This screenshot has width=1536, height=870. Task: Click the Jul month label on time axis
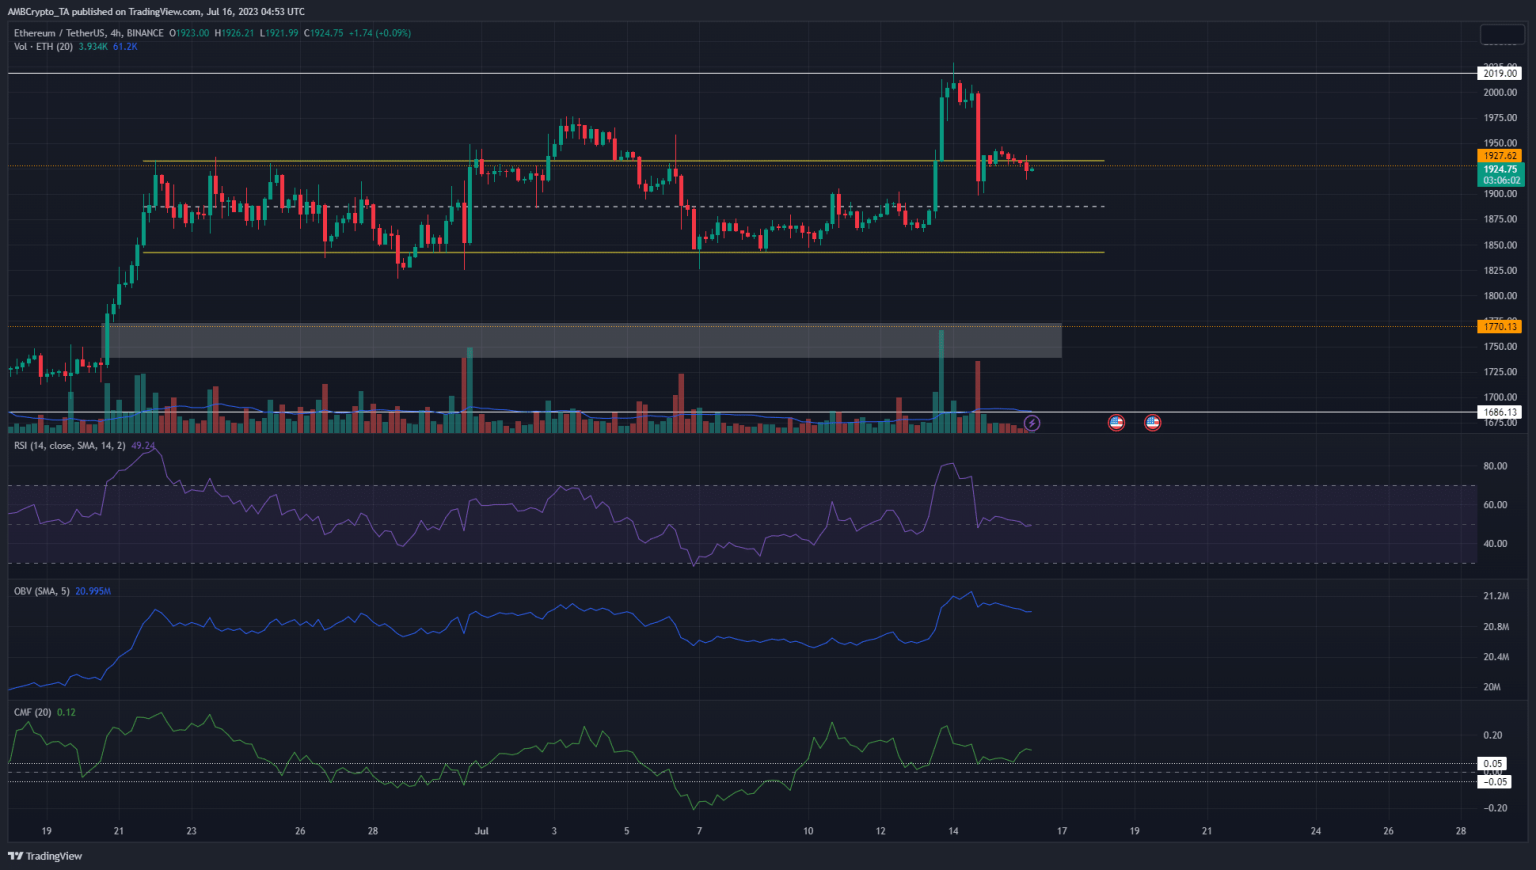coord(482,831)
